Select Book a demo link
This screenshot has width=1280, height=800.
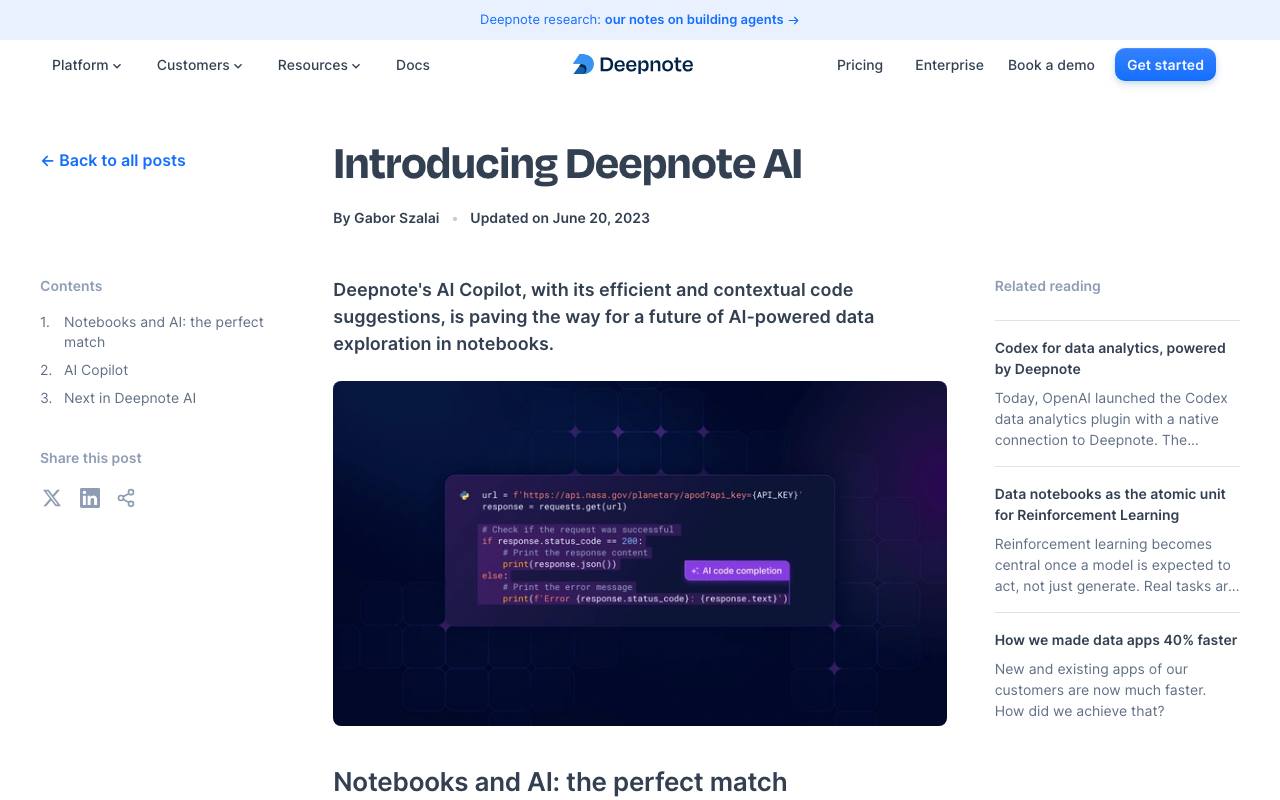click(x=1051, y=65)
